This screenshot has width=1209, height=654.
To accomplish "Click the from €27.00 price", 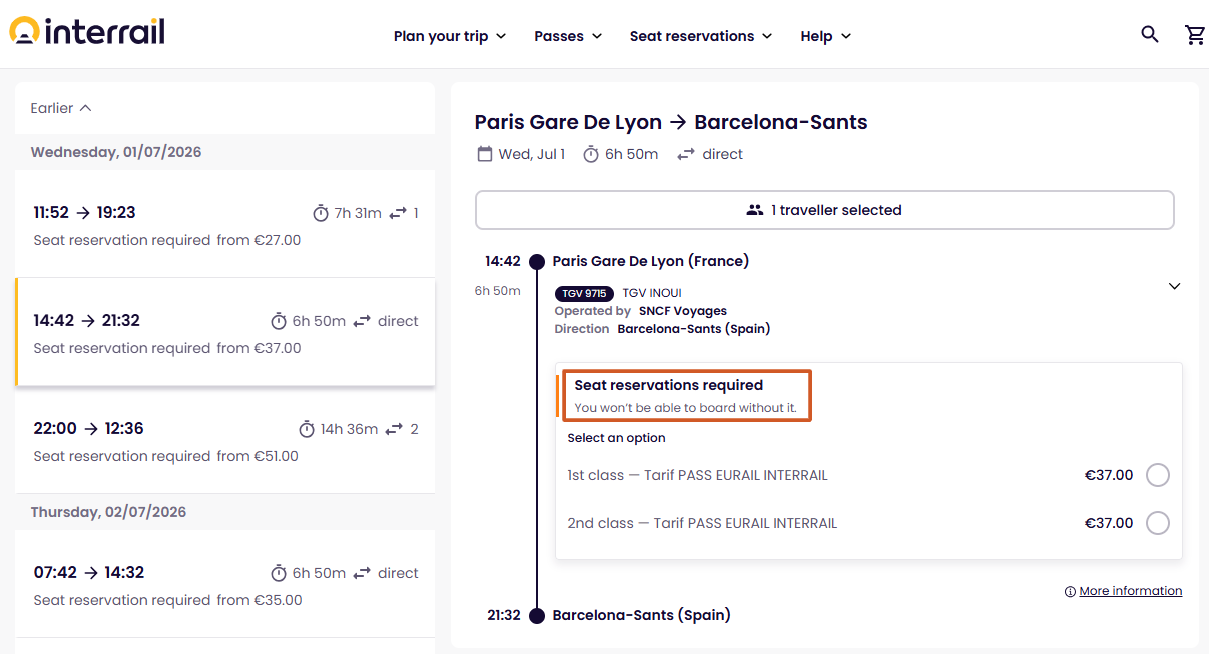I will (259, 240).
